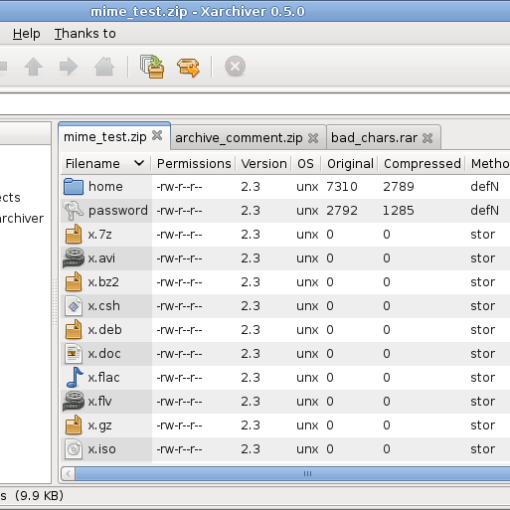The width and height of the screenshot is (510, 510).
Task: Click the 'x.flac' filename text
Action: coord(104,377)
